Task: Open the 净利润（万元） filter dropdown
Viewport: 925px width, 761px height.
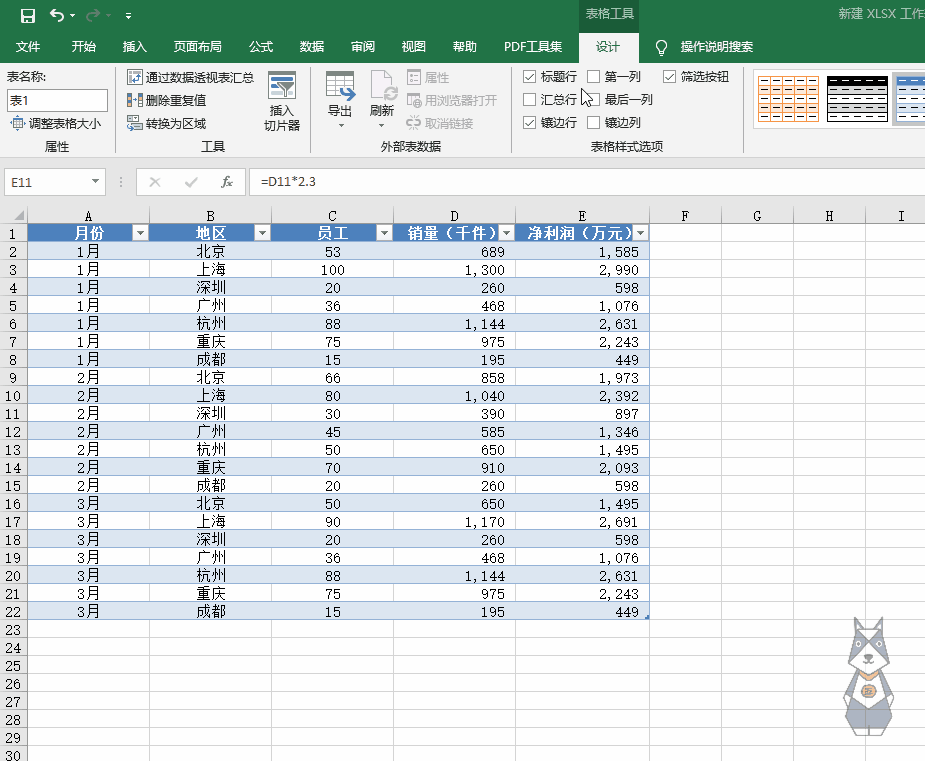Action: click(641, 233)
